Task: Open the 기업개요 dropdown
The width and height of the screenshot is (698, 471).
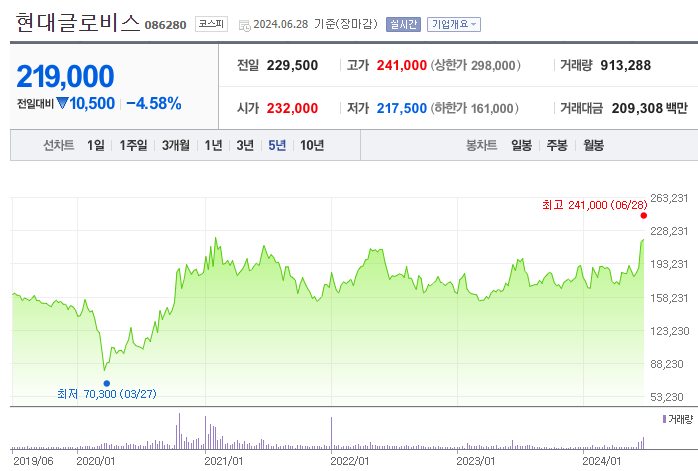Action: click(454, 24)
